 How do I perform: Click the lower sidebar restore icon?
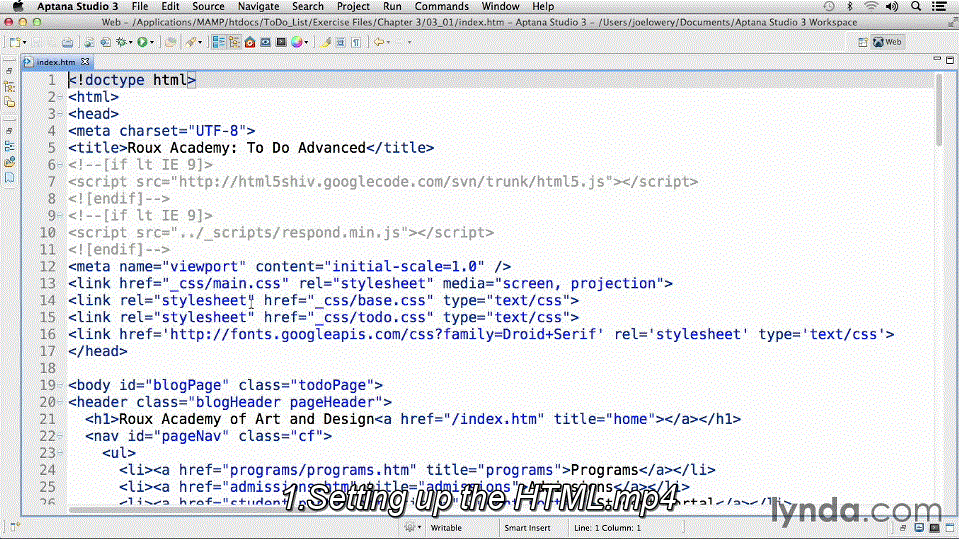(9, 131)
